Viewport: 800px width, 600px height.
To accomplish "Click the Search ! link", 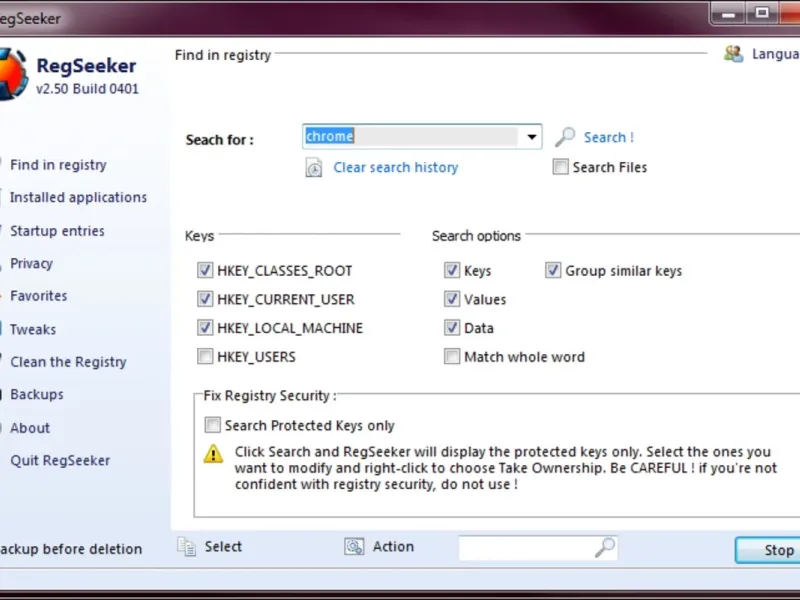I will pos(609,137).
